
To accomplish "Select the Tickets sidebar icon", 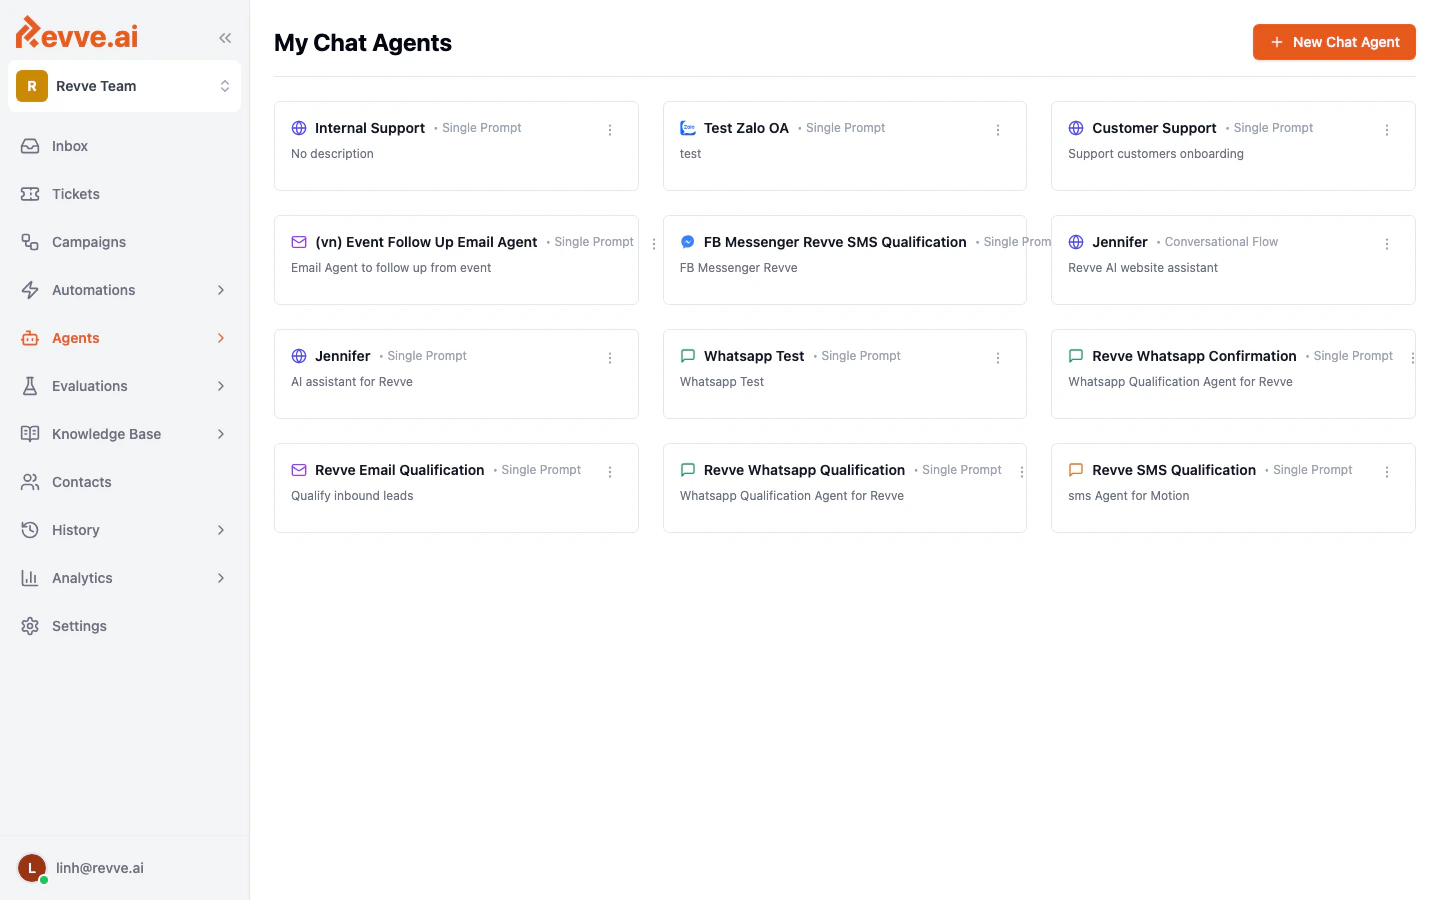I will 31,194.
